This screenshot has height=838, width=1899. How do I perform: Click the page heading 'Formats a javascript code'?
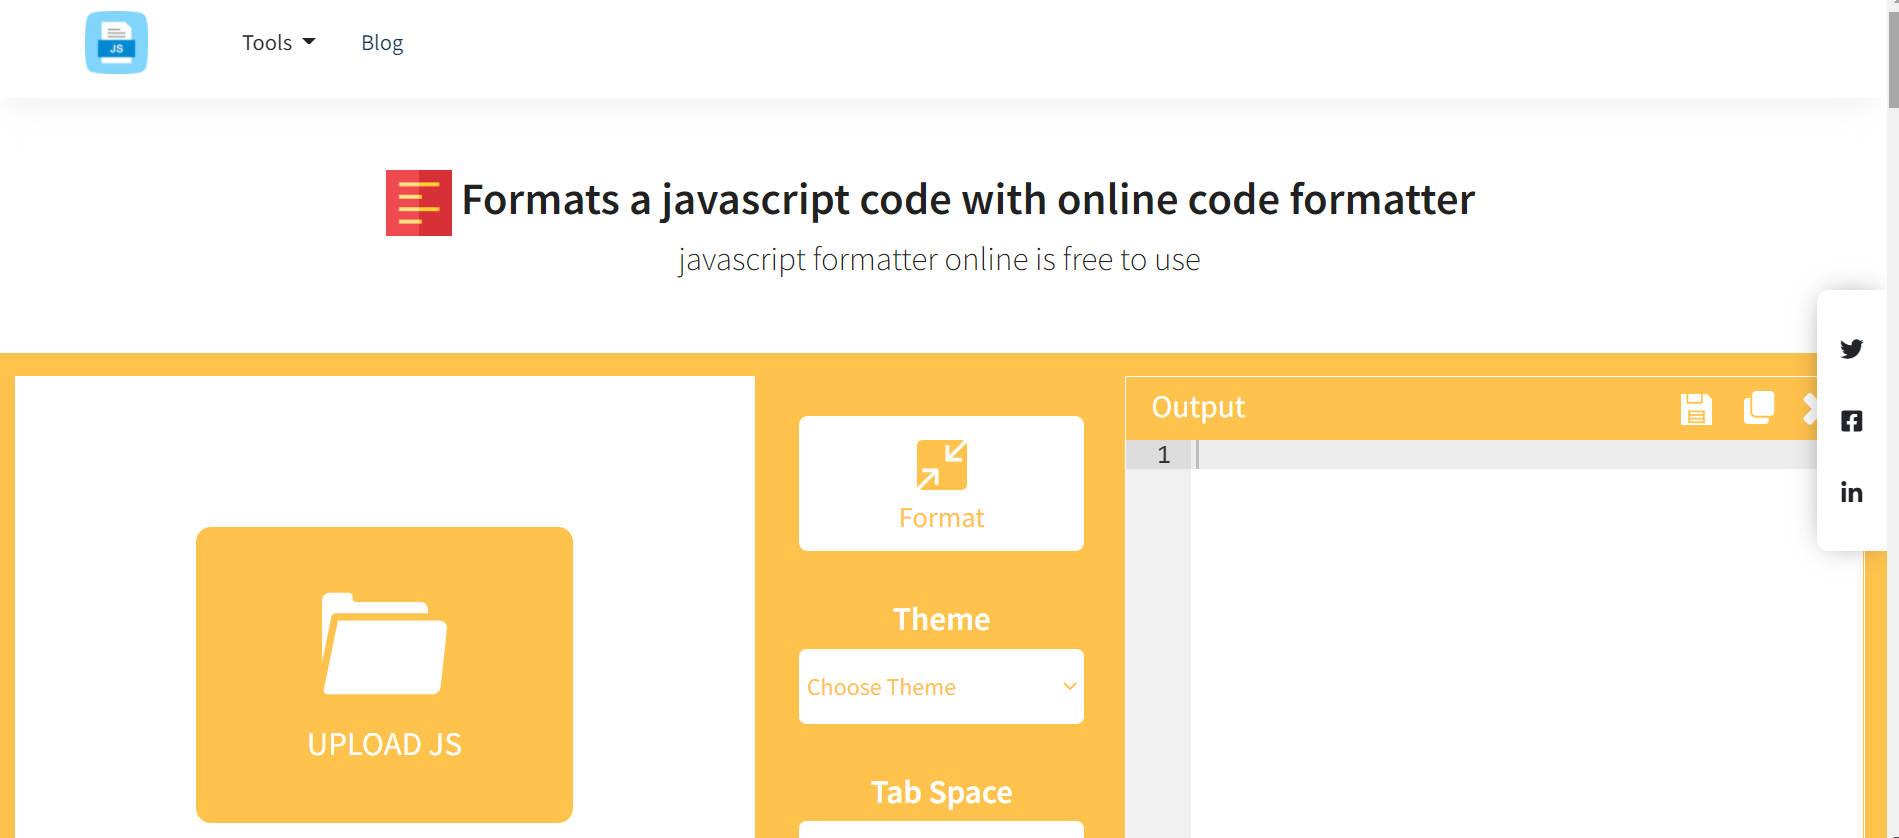(x=968, y=200)
